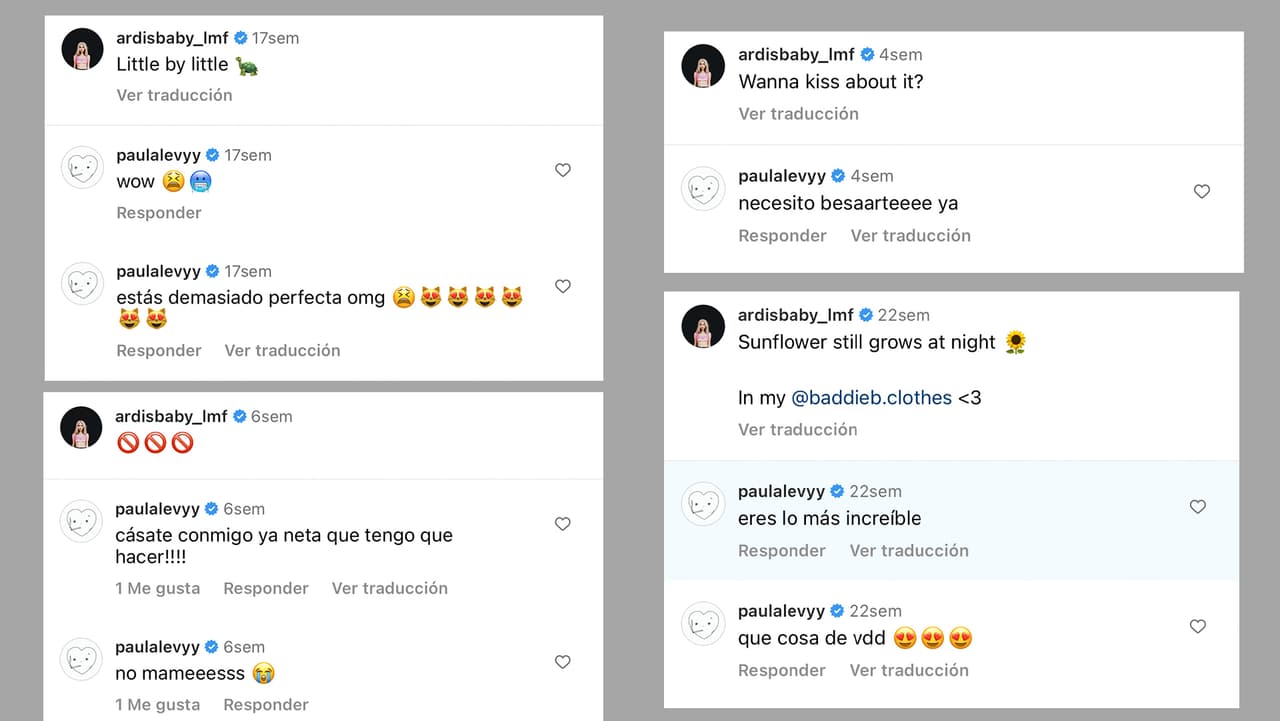Toggle like on "estás demasiado perfecta" comment
Screen dimensions: 1280x721
563,285
